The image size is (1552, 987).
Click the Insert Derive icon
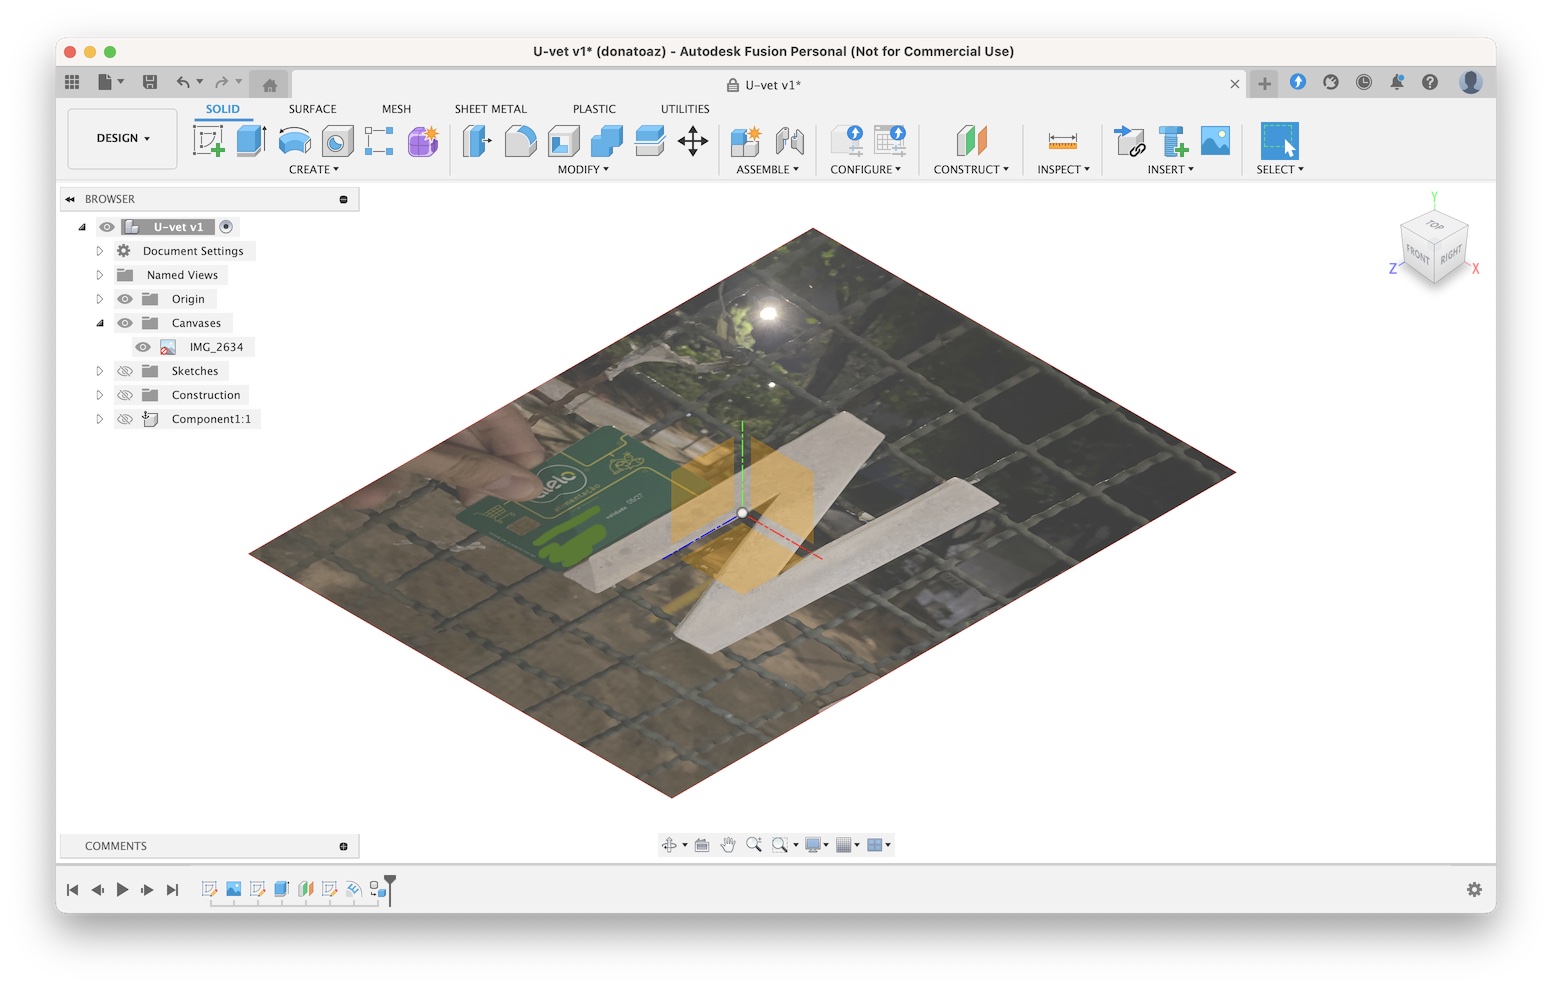(x=1129, y=141)
